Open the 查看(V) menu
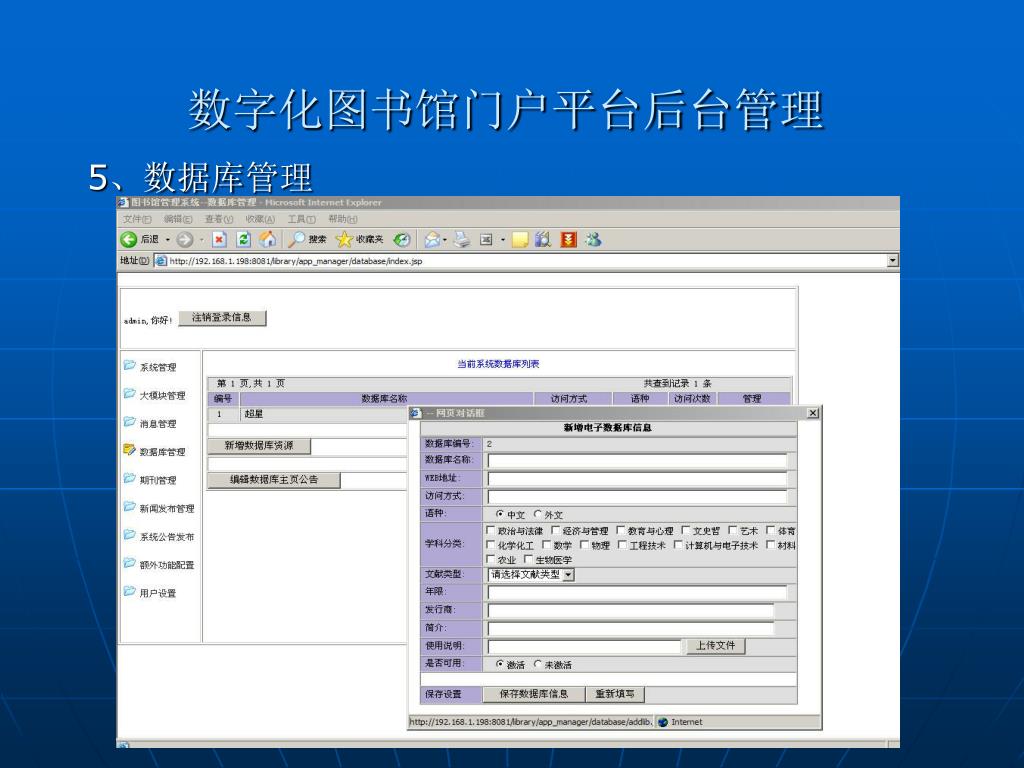Image resolution: width=1024 pixels, height=768 pixels. click(219, 219)
